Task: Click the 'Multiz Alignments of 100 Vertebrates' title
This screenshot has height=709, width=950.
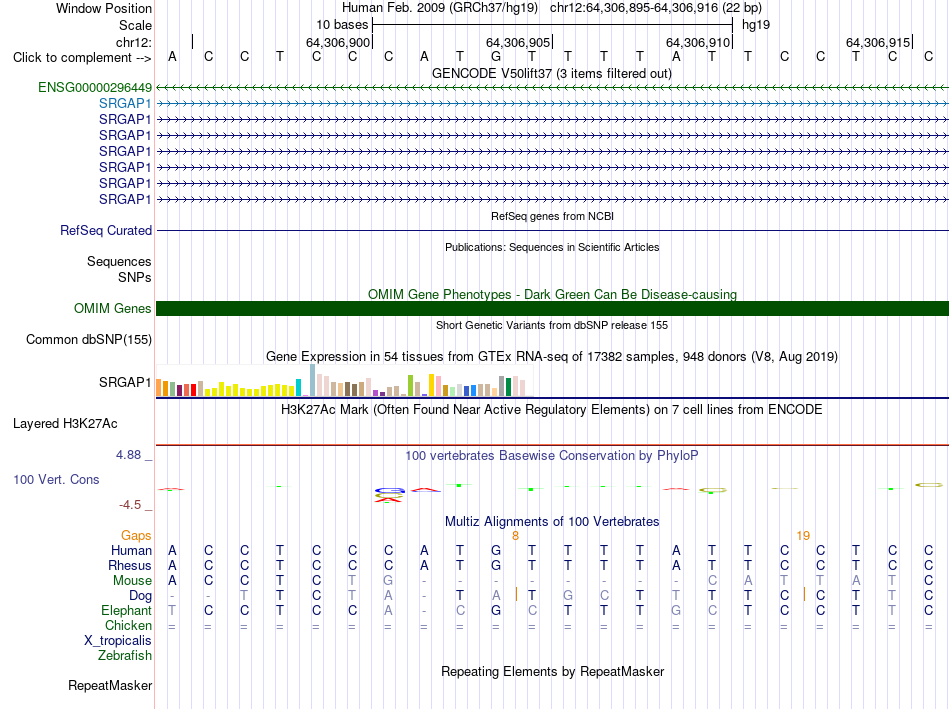Action: coord(552,522)
